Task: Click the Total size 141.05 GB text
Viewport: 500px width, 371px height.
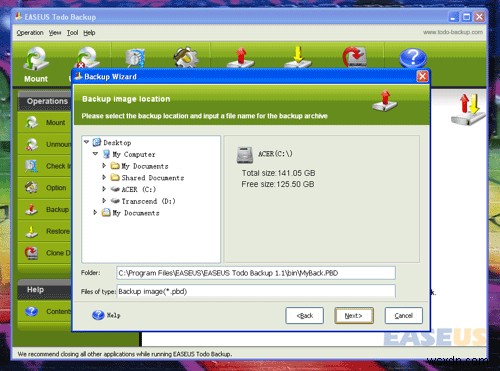Action: pyautogui.click(x=278, y=173)
